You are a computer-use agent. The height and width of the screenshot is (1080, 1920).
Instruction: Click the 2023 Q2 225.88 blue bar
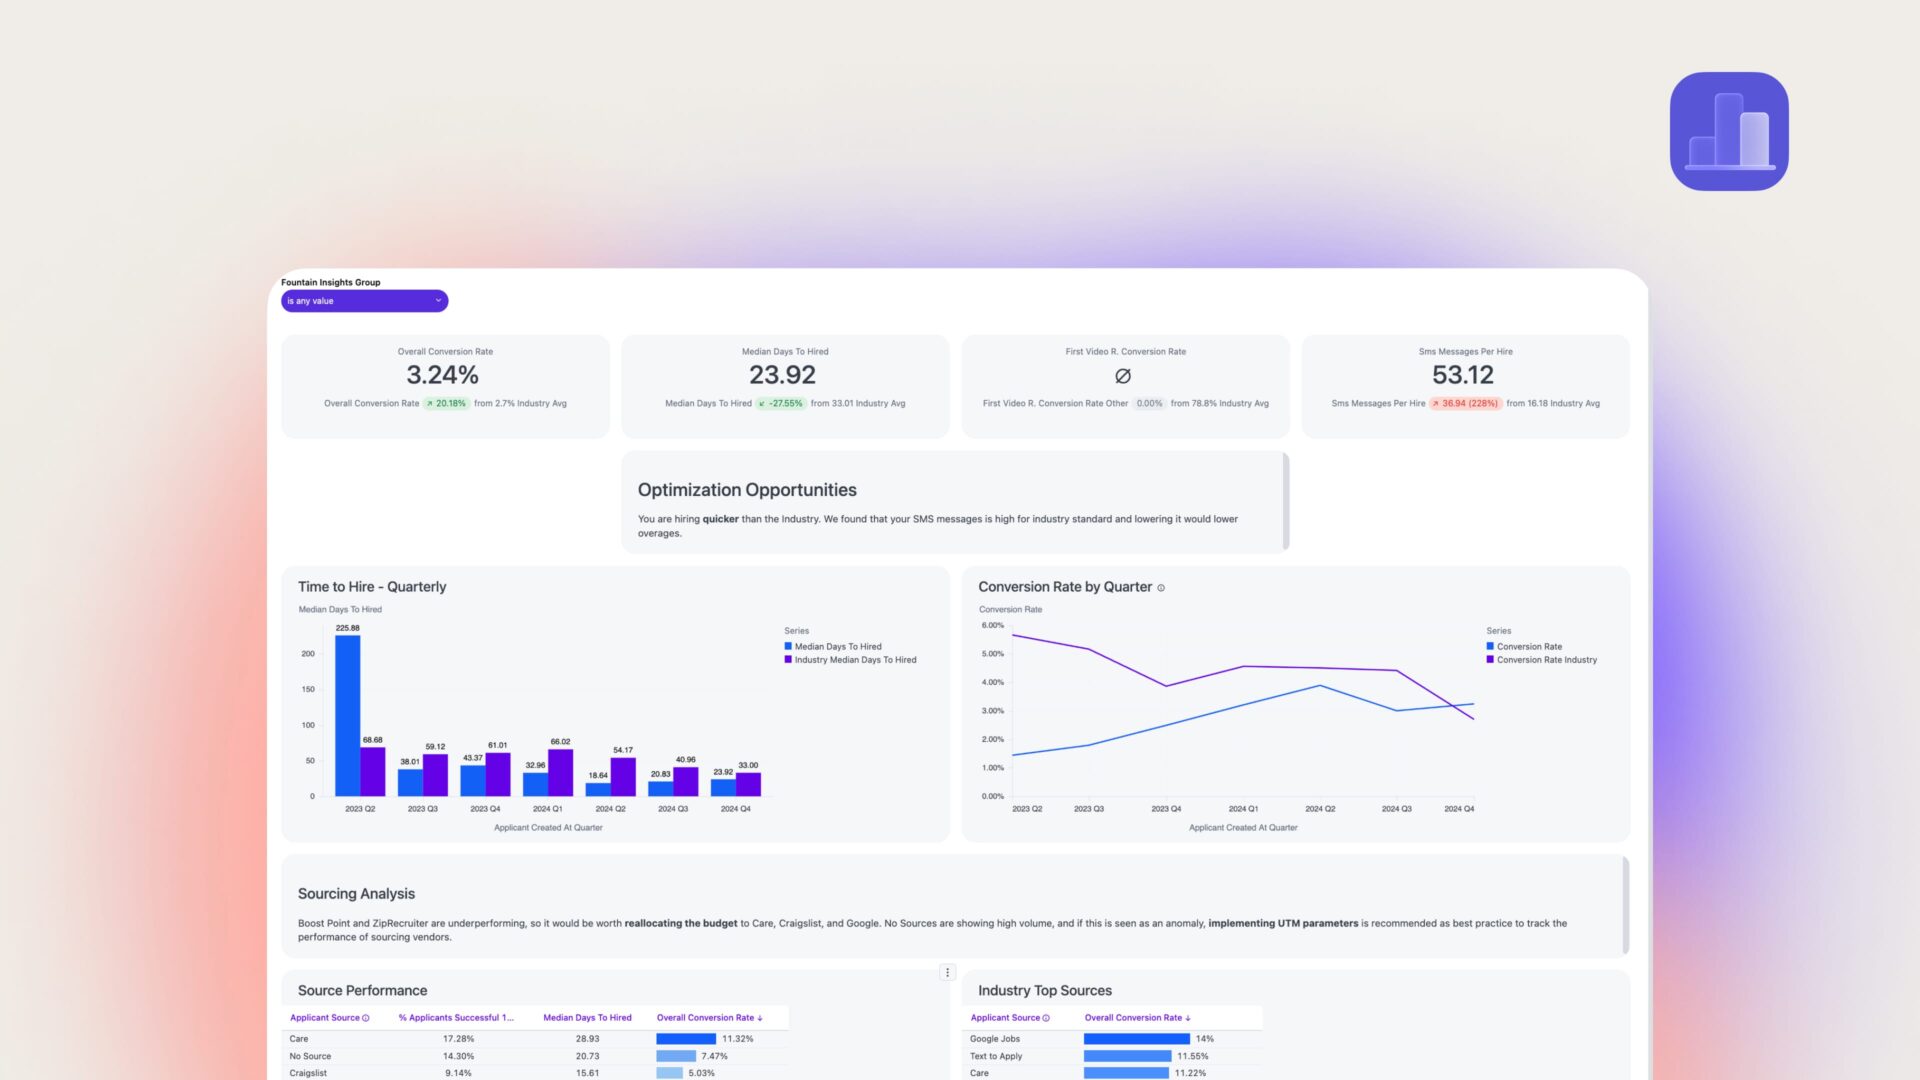pos(347,715)
